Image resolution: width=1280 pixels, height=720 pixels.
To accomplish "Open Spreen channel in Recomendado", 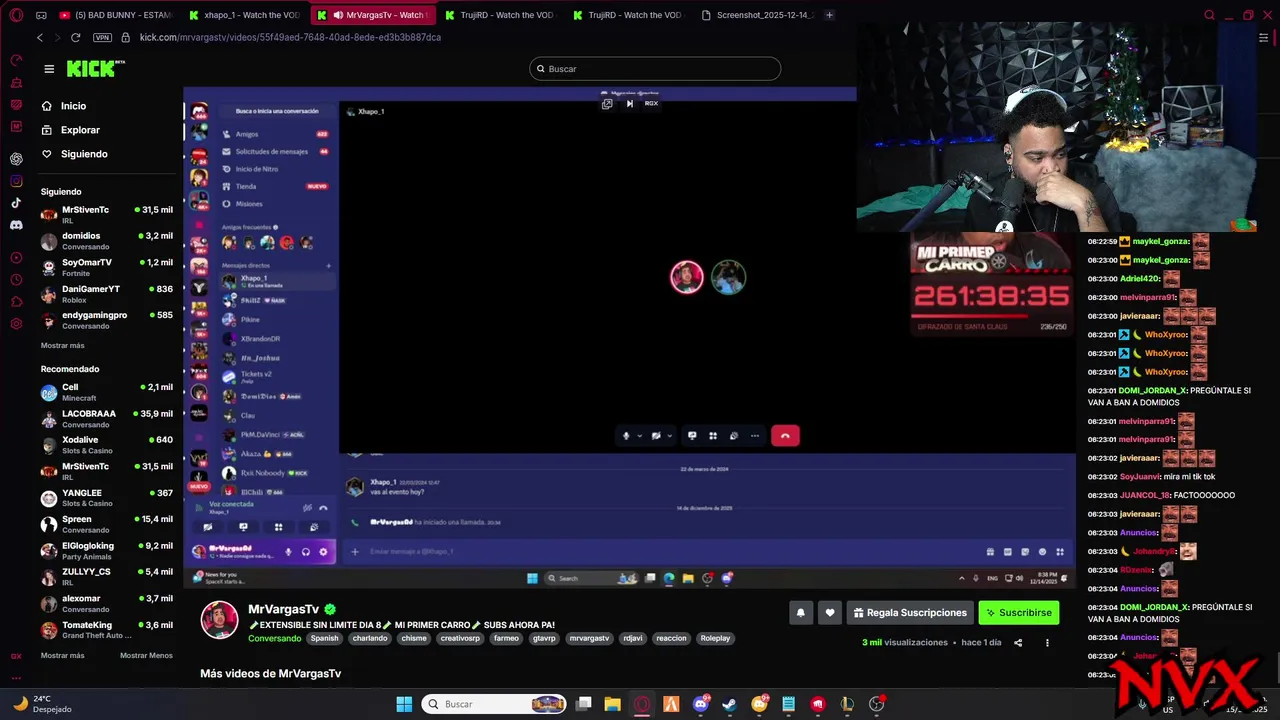I will 106,524.
